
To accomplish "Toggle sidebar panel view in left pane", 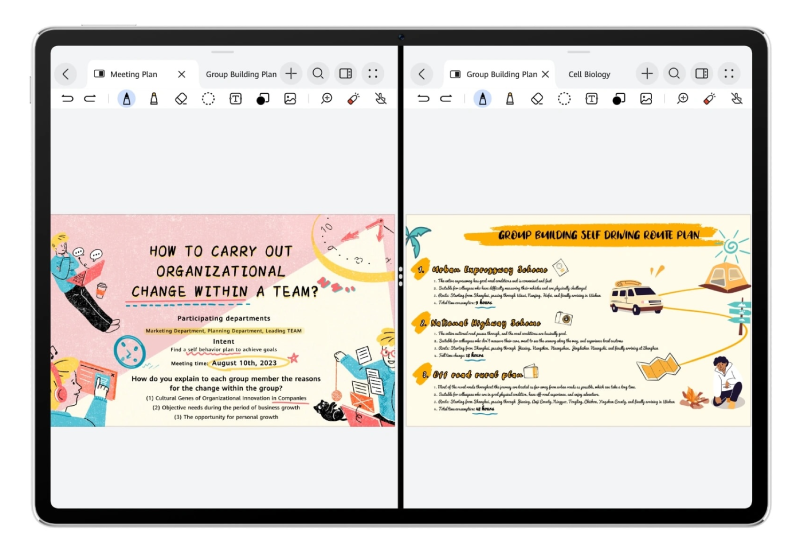I will pyautogui.click(x=345, y=73).
